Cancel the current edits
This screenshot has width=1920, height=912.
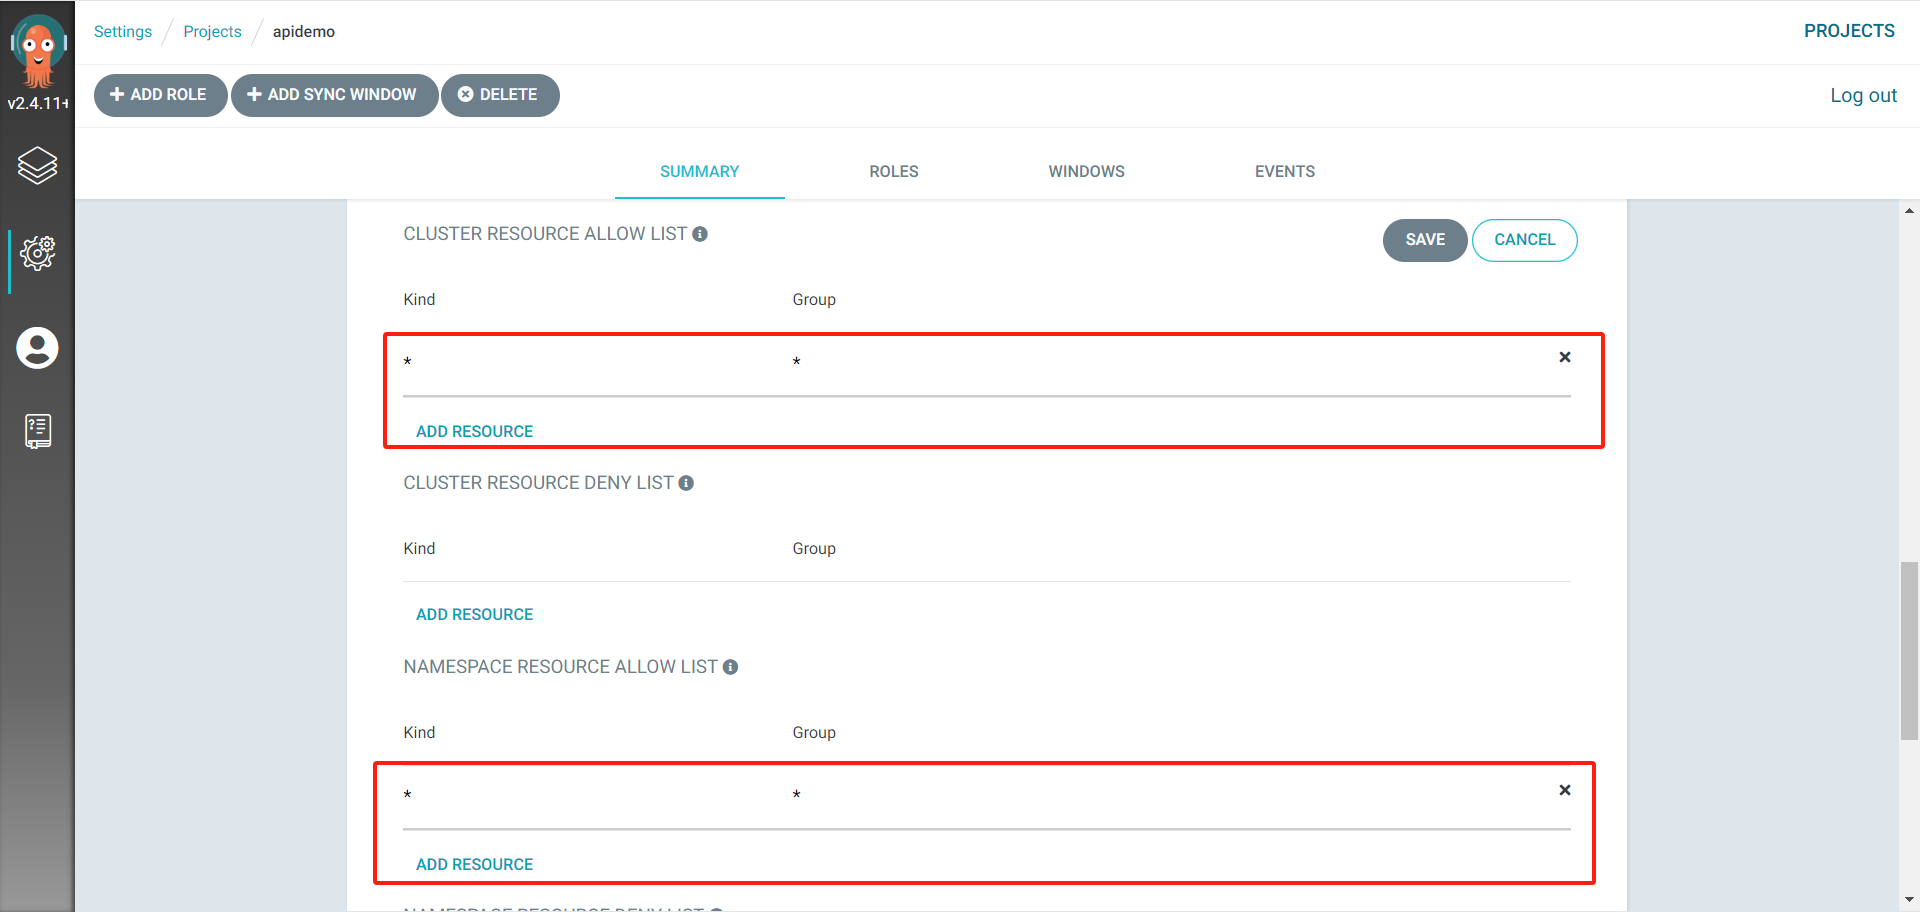point(1524,240)
